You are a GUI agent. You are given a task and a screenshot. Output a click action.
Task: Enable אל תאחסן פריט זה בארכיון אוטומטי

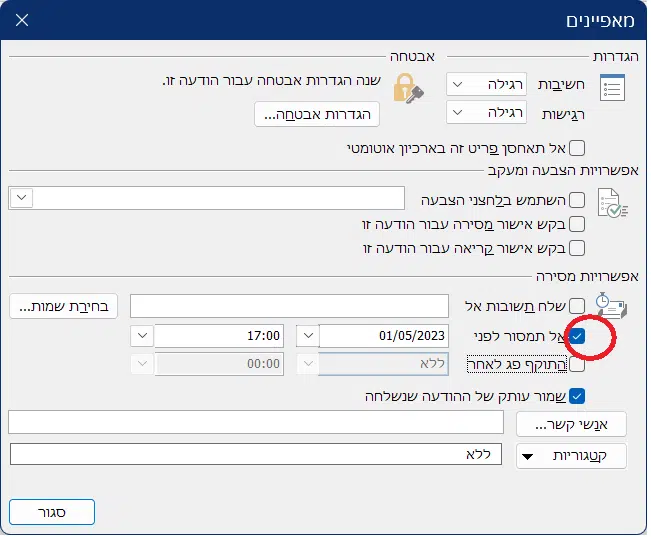click(577, 148)
